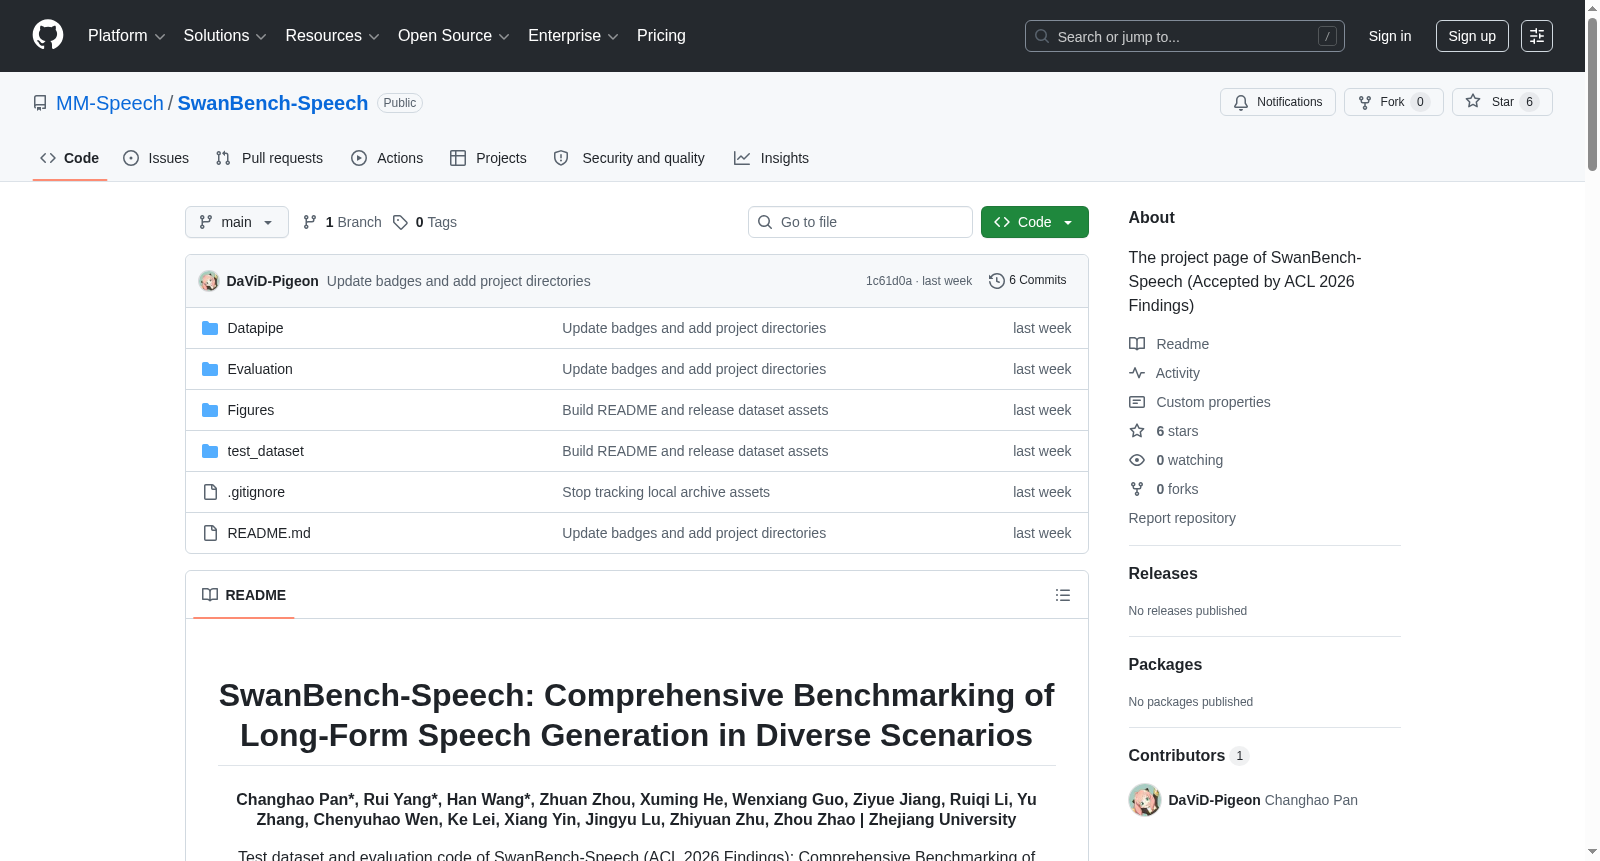Open the Packages heading link
This screenshot has width=1600, height=861.
[1165, 664]
